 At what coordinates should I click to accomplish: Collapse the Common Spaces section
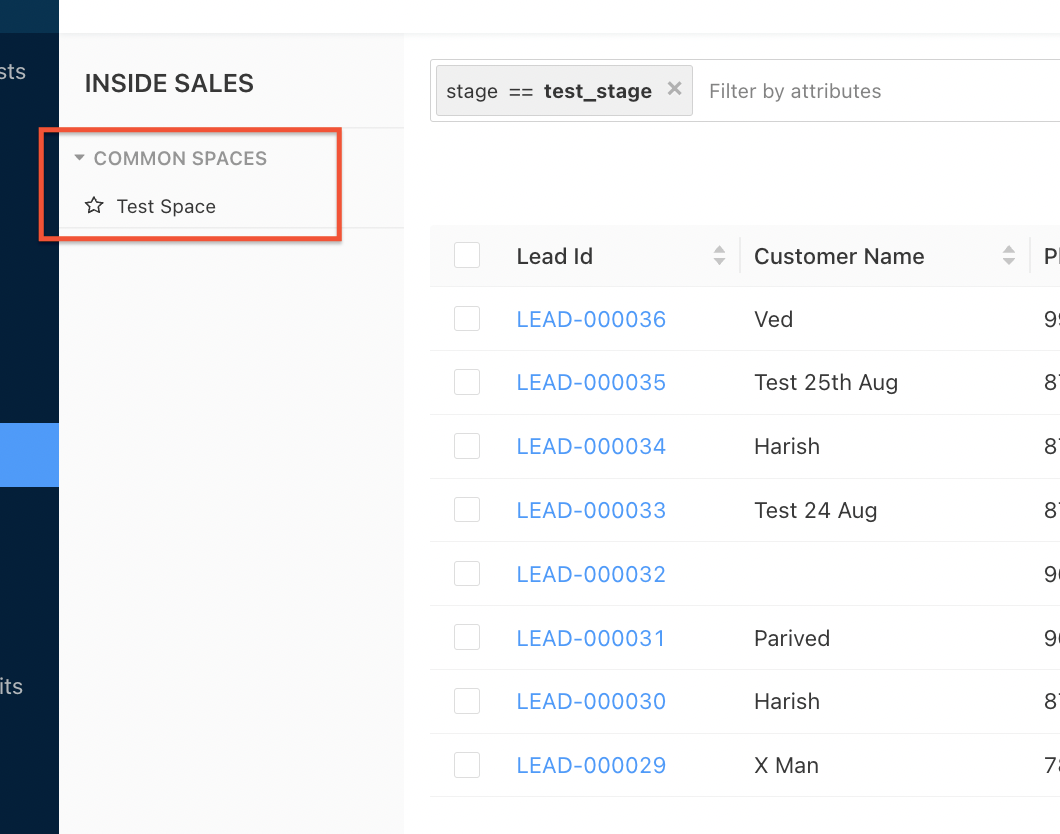pyautogui.click(x=80, y=158)
